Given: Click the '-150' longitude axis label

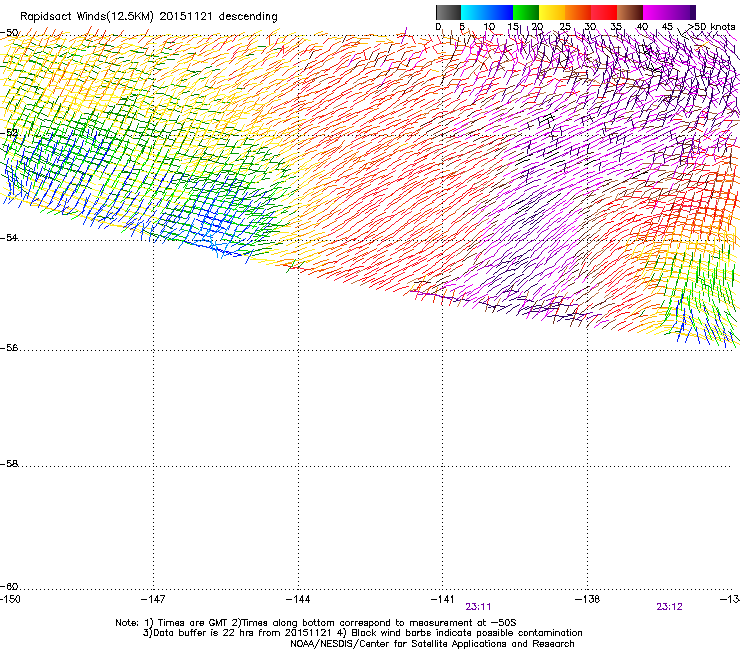Looking at the screenshot, I should click(x=10, y=599).
